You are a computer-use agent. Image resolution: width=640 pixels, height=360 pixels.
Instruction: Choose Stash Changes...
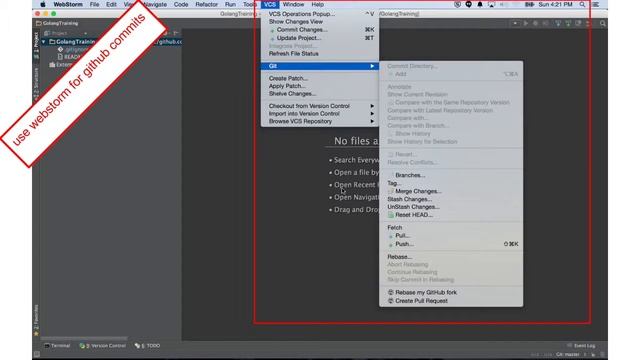pos(451,199)
